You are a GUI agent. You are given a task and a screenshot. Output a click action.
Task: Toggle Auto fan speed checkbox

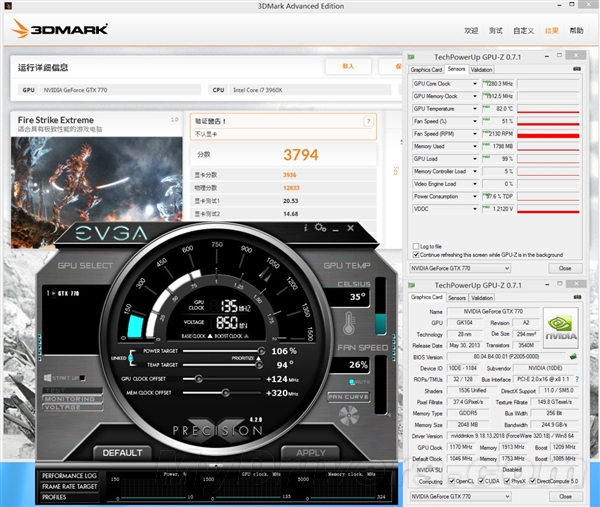tap(352, 382)
